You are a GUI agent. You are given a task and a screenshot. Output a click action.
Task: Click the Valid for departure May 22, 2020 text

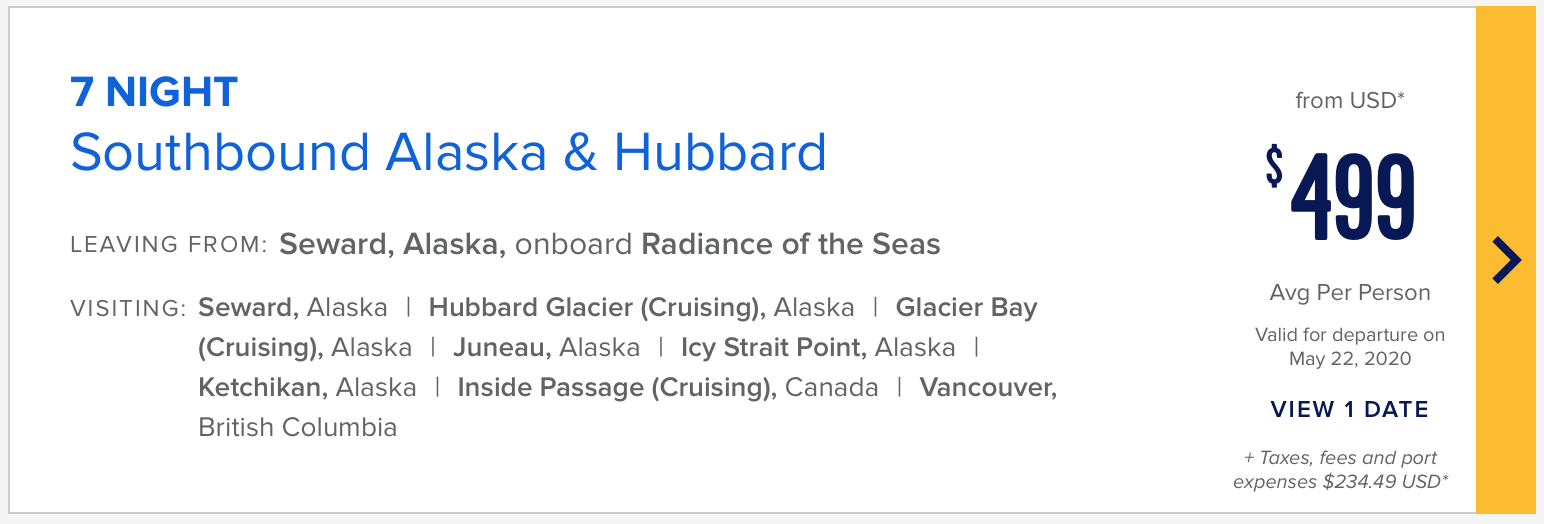coord(1350,346)
